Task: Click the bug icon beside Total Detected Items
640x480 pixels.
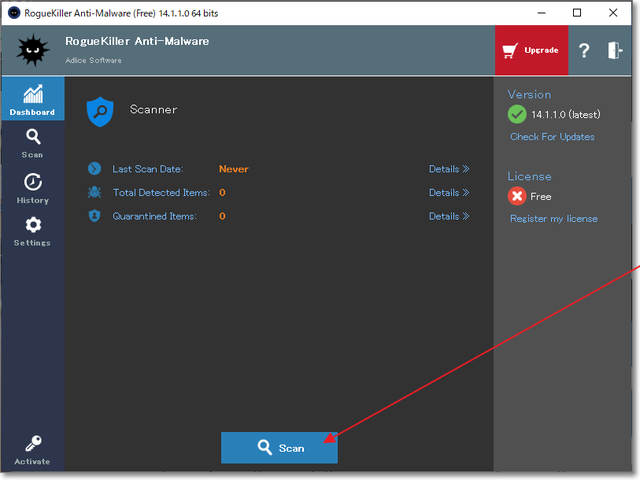Action: tap(94, 193)
